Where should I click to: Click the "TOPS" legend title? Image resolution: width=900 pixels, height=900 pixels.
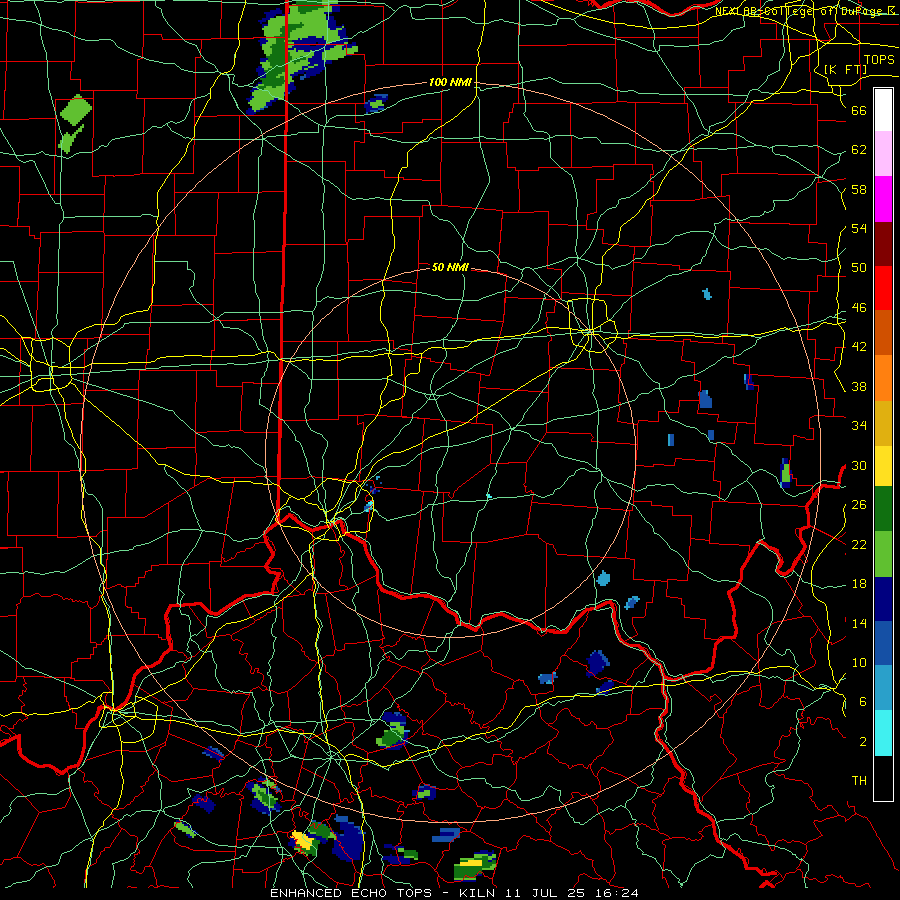879,60
